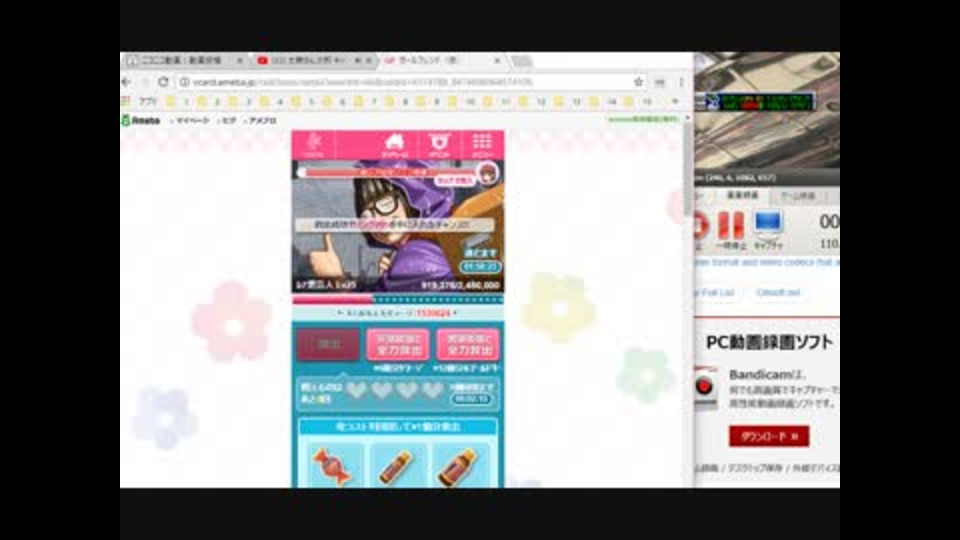This screenshot has height=540, width=960.
Task: Click the PC動画録画ソフト heading
Action: tap(769, 342)
